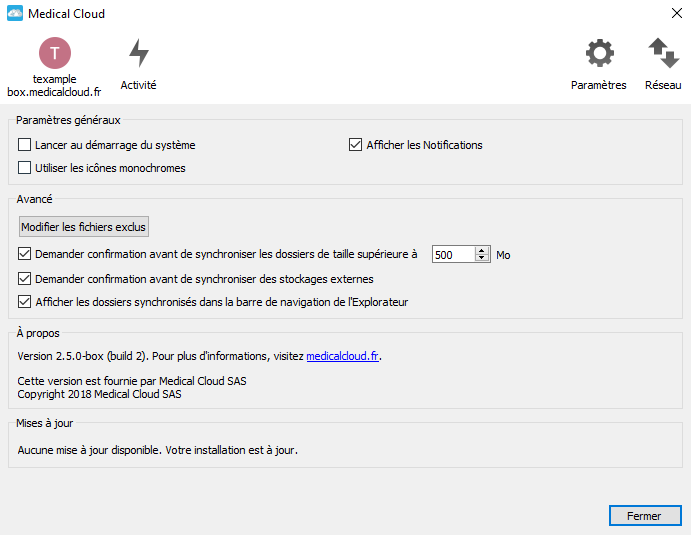
Task: Select the Paramètres gear icon
Action: pyautogui.click(x=600, y=53)
